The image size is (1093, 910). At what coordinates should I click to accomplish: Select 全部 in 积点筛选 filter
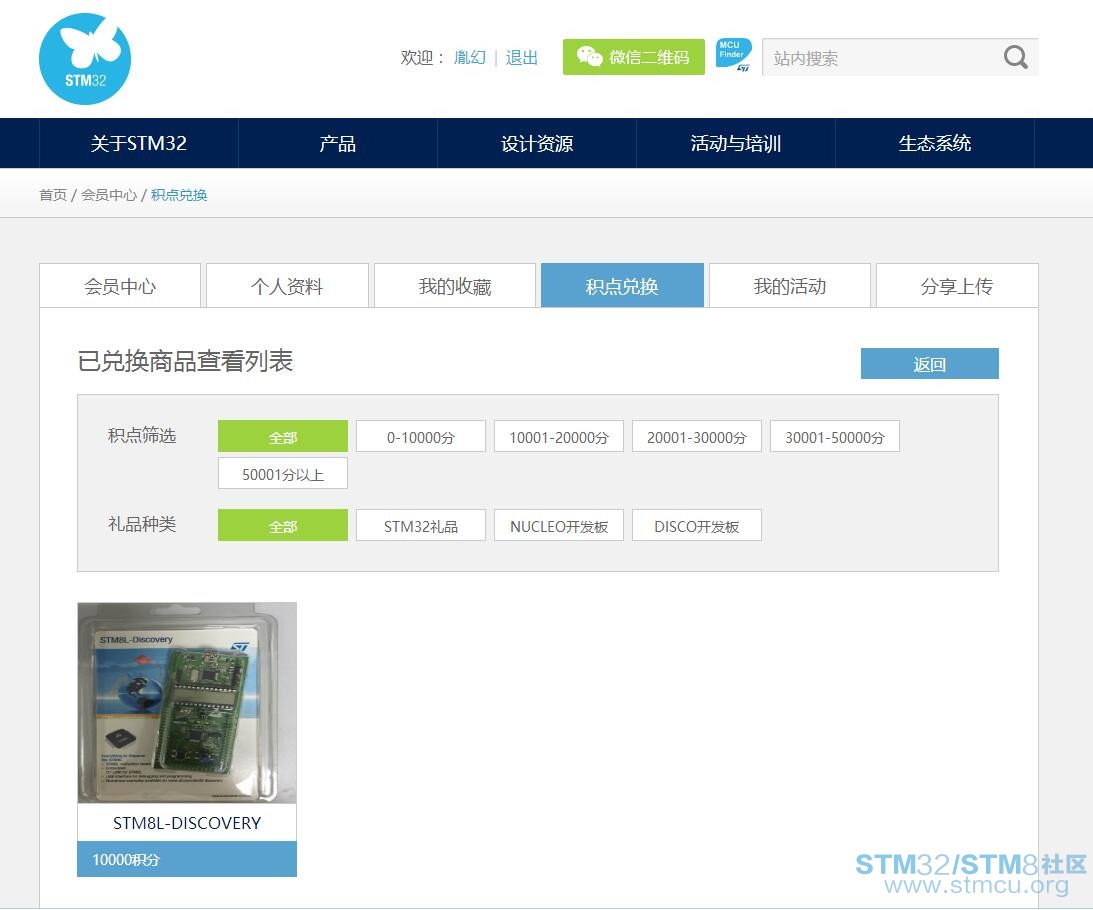coord(283,437)
